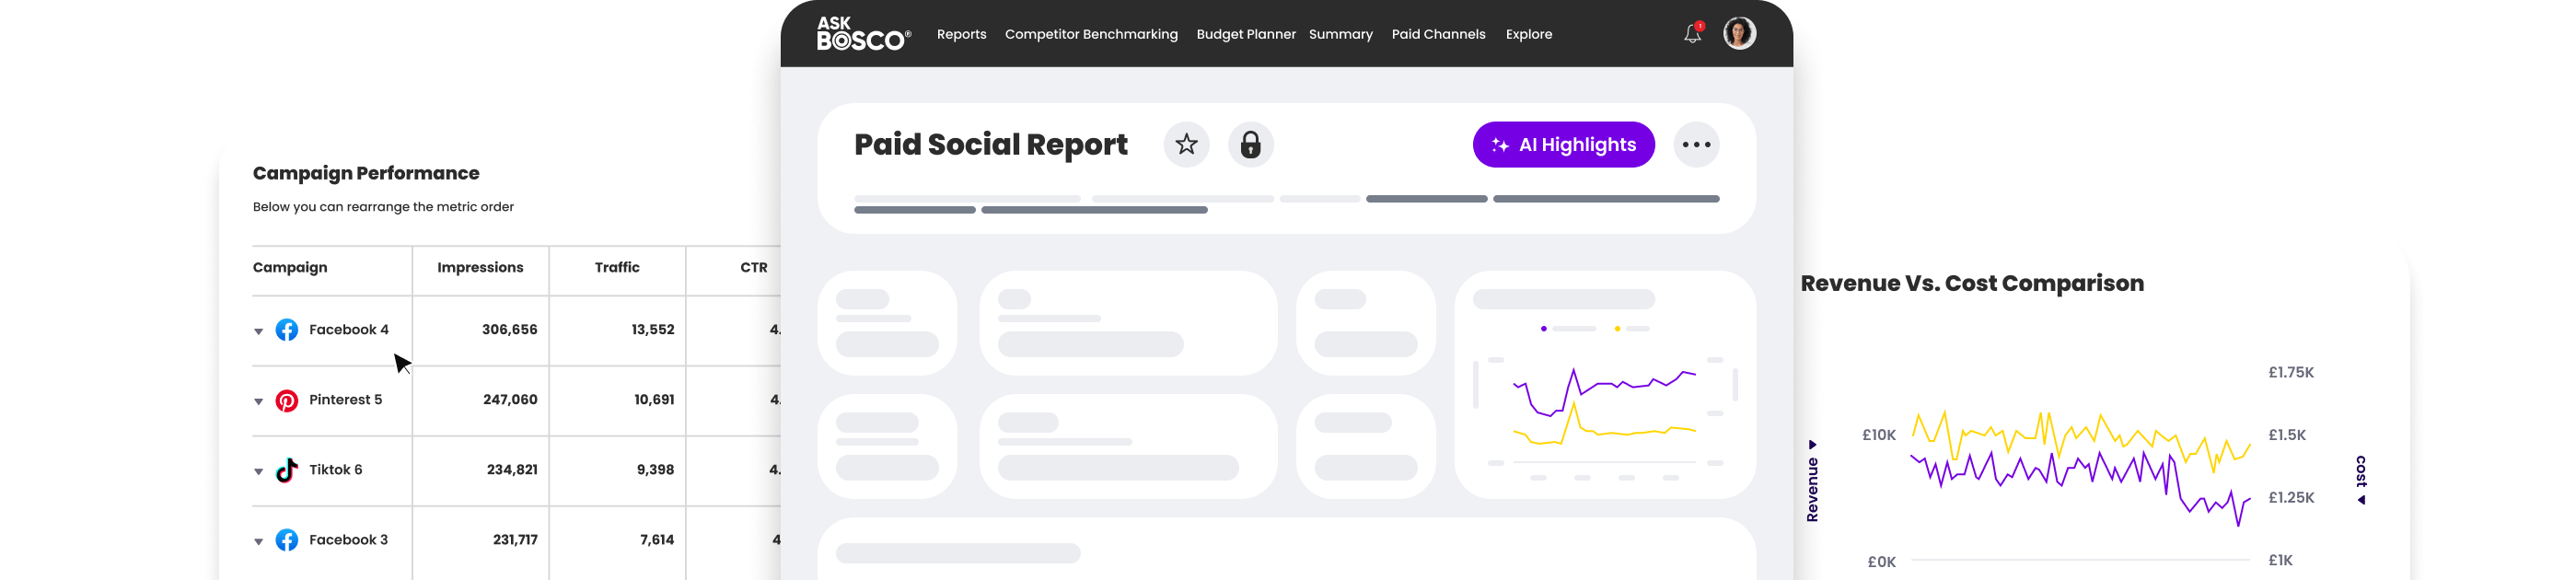Open the user profile avatar
The height and width of the screenshot is (580, 2576).
tap(1739, 33)
